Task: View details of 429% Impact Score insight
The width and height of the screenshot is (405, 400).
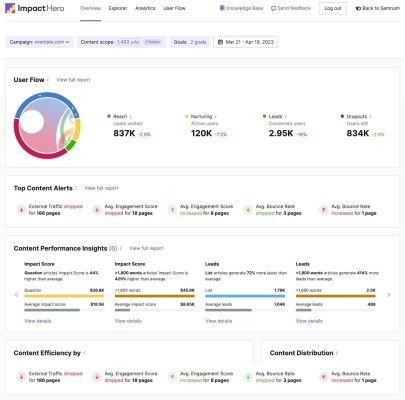Action: [128, 321]
